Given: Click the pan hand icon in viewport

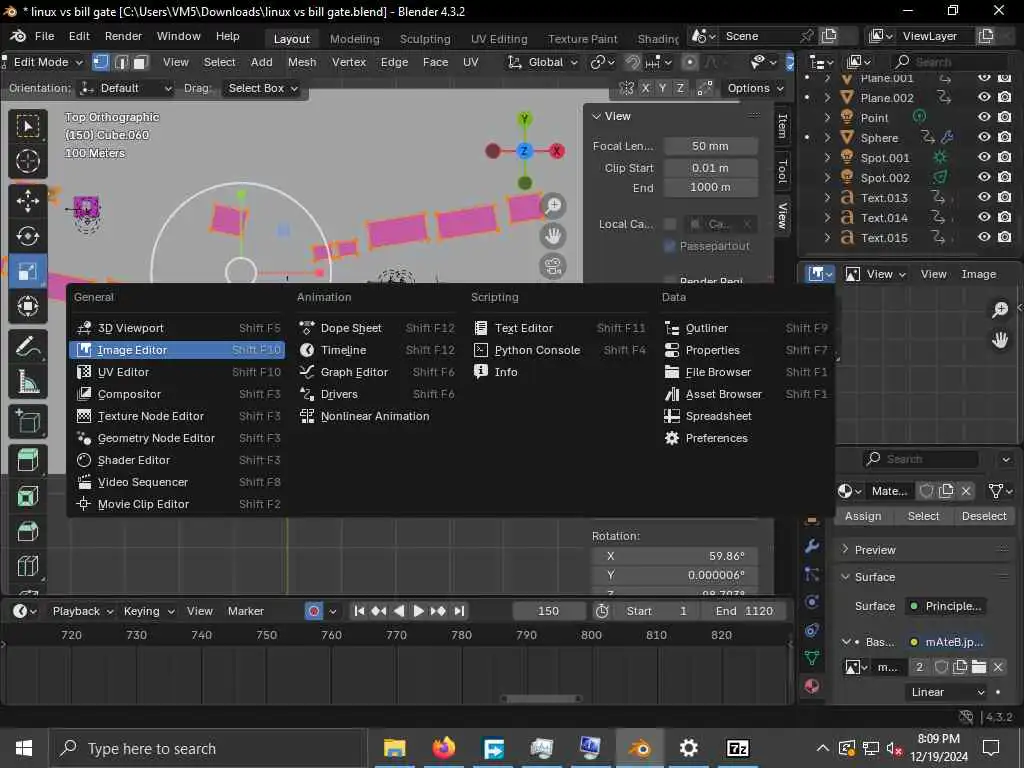Looking at the screenshot, I should pyautogui.click(x=553, y=236).
